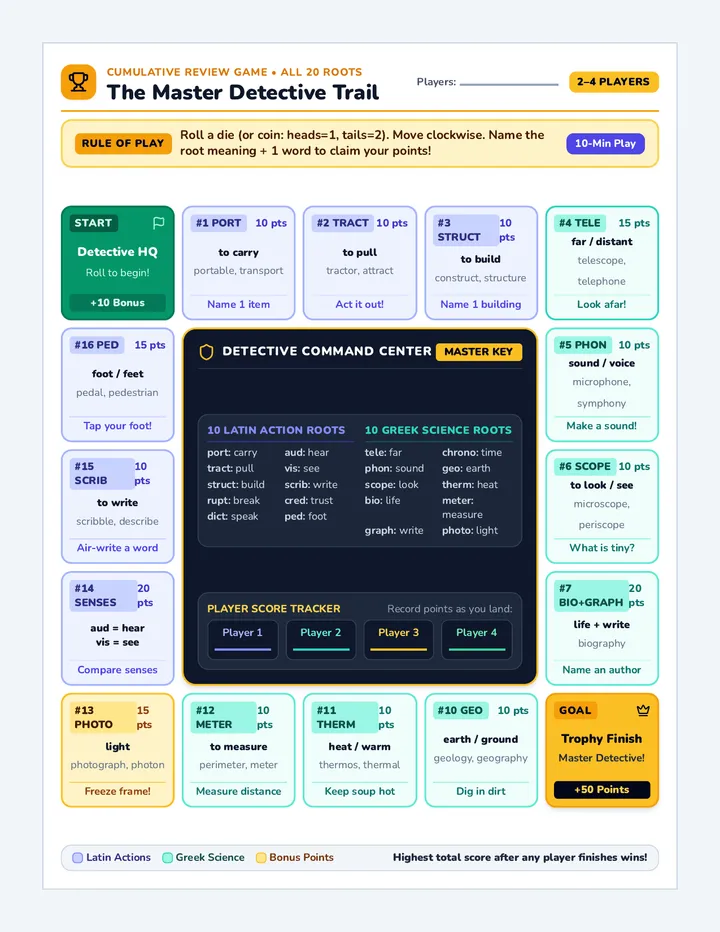This screenshot has width=720, height=932.
Task: Click the 'Measure distance' prompt
Action: coord(238,791)
